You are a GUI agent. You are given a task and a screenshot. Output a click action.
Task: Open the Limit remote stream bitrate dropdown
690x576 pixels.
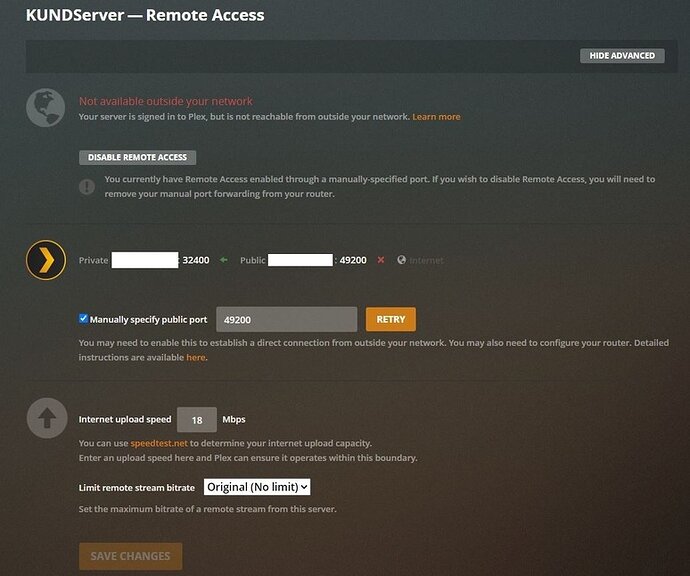(x=257, y=487)
